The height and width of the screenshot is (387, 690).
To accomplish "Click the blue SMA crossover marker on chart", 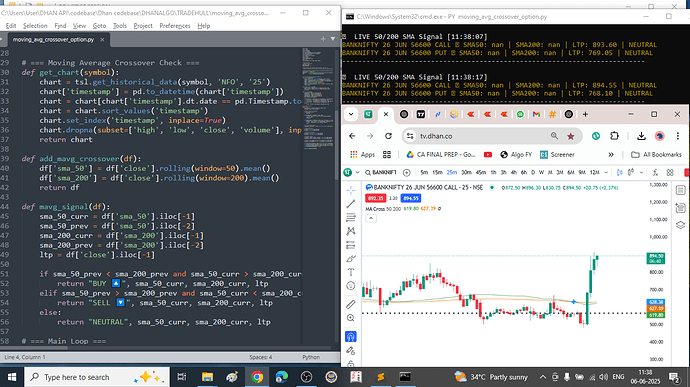I will [x=573, y=302].
